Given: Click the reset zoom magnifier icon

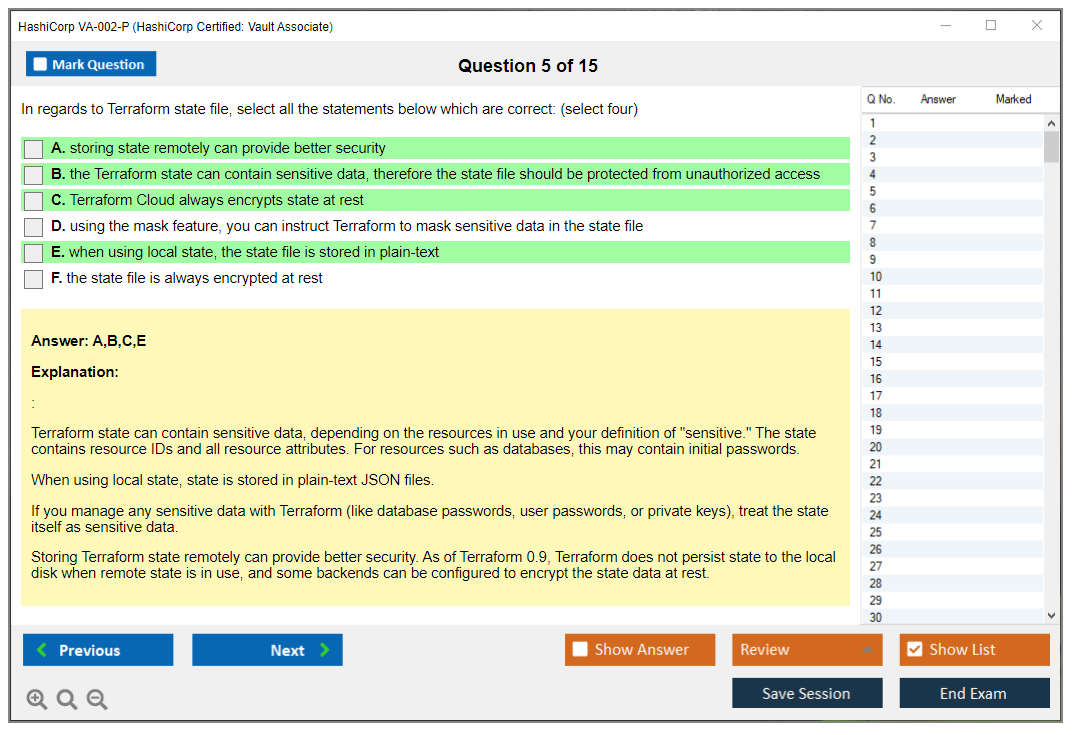Looking at the screenshot, I should [x=67, y=699].
